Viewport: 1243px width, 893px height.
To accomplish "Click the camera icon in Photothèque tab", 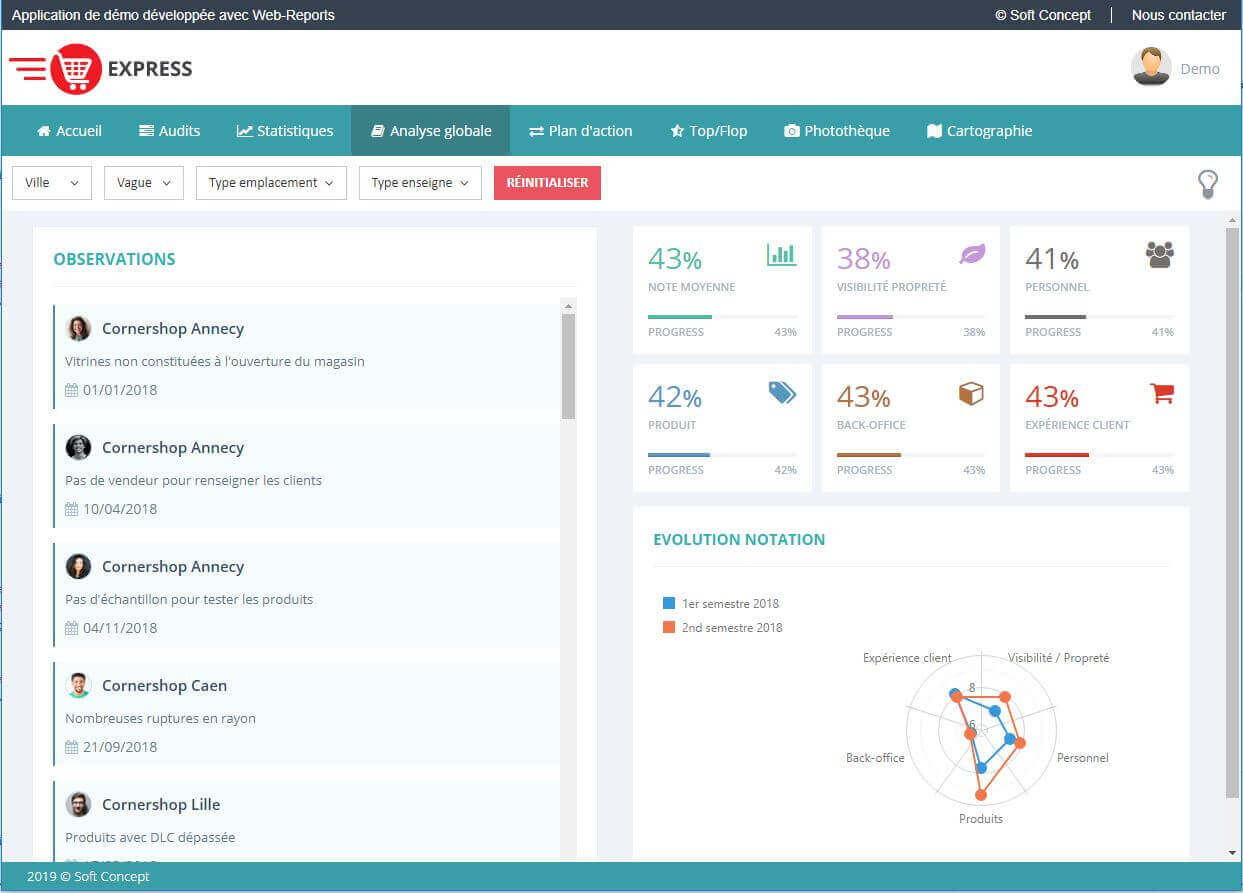I will tap(792, 131).
